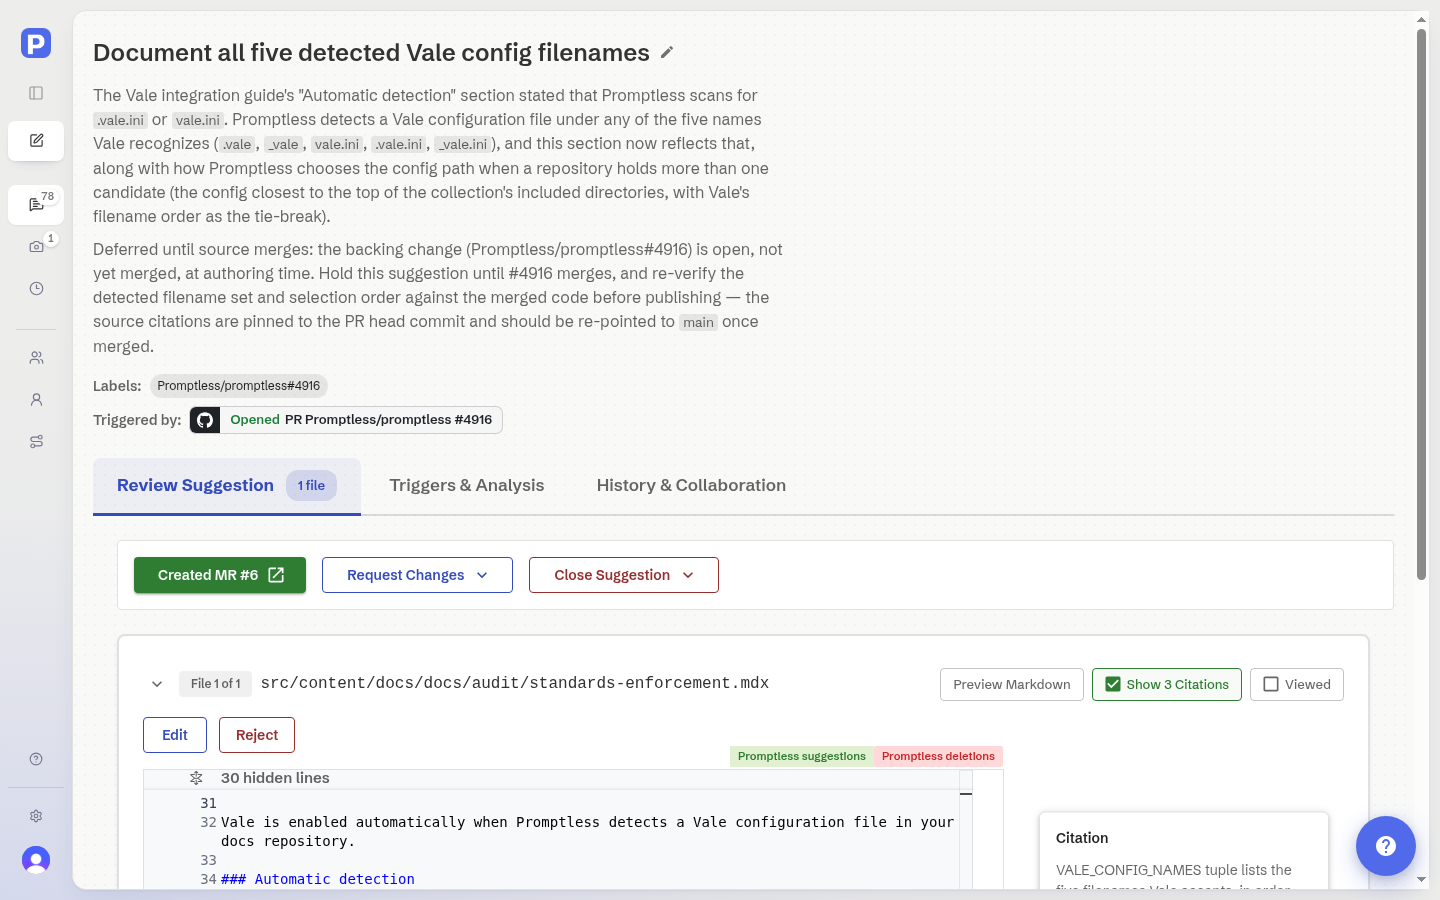Click the Citation card heading
The height and width of the screenshot is (900, 1440).
pos(1082,838)
